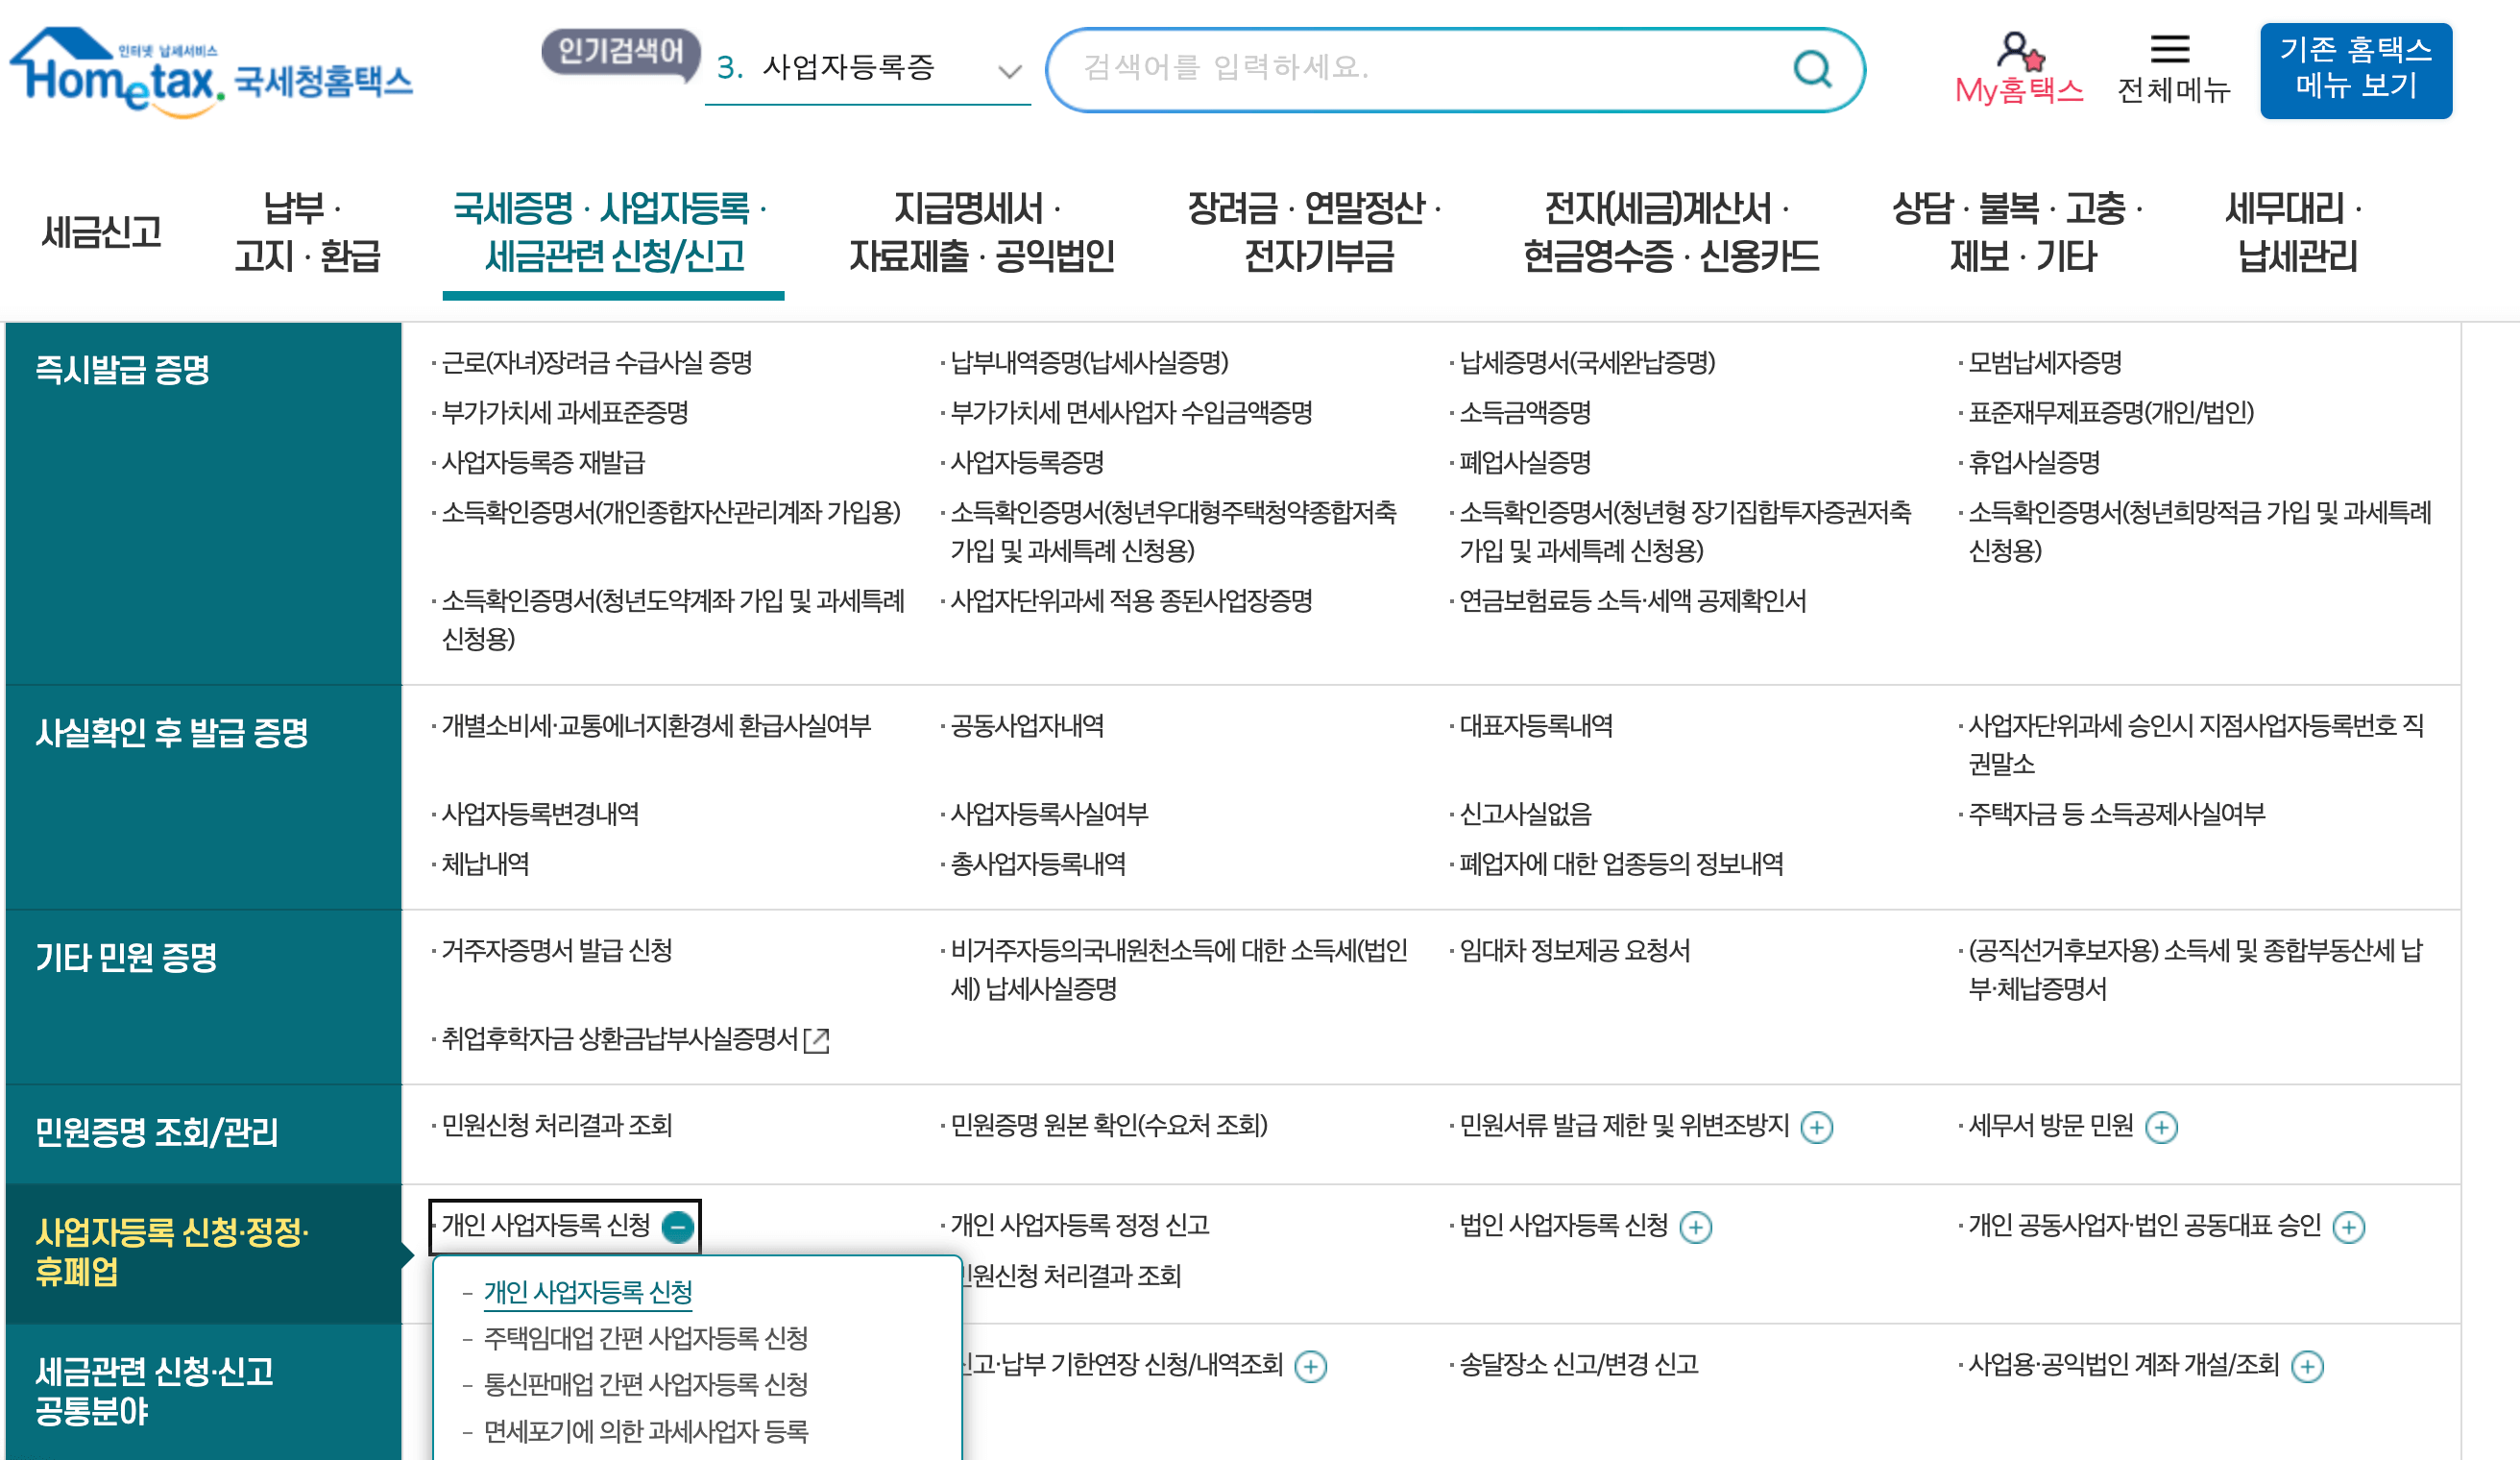
Task: Open the 인기검색어 dropdown chevron
Action: pyautogui.click(x=1009, y=70)
